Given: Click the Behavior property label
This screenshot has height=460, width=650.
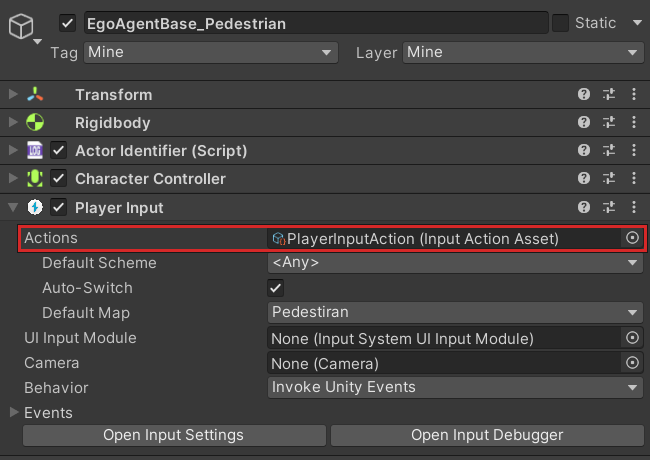Looking at the screenshot, I should 56,388.
